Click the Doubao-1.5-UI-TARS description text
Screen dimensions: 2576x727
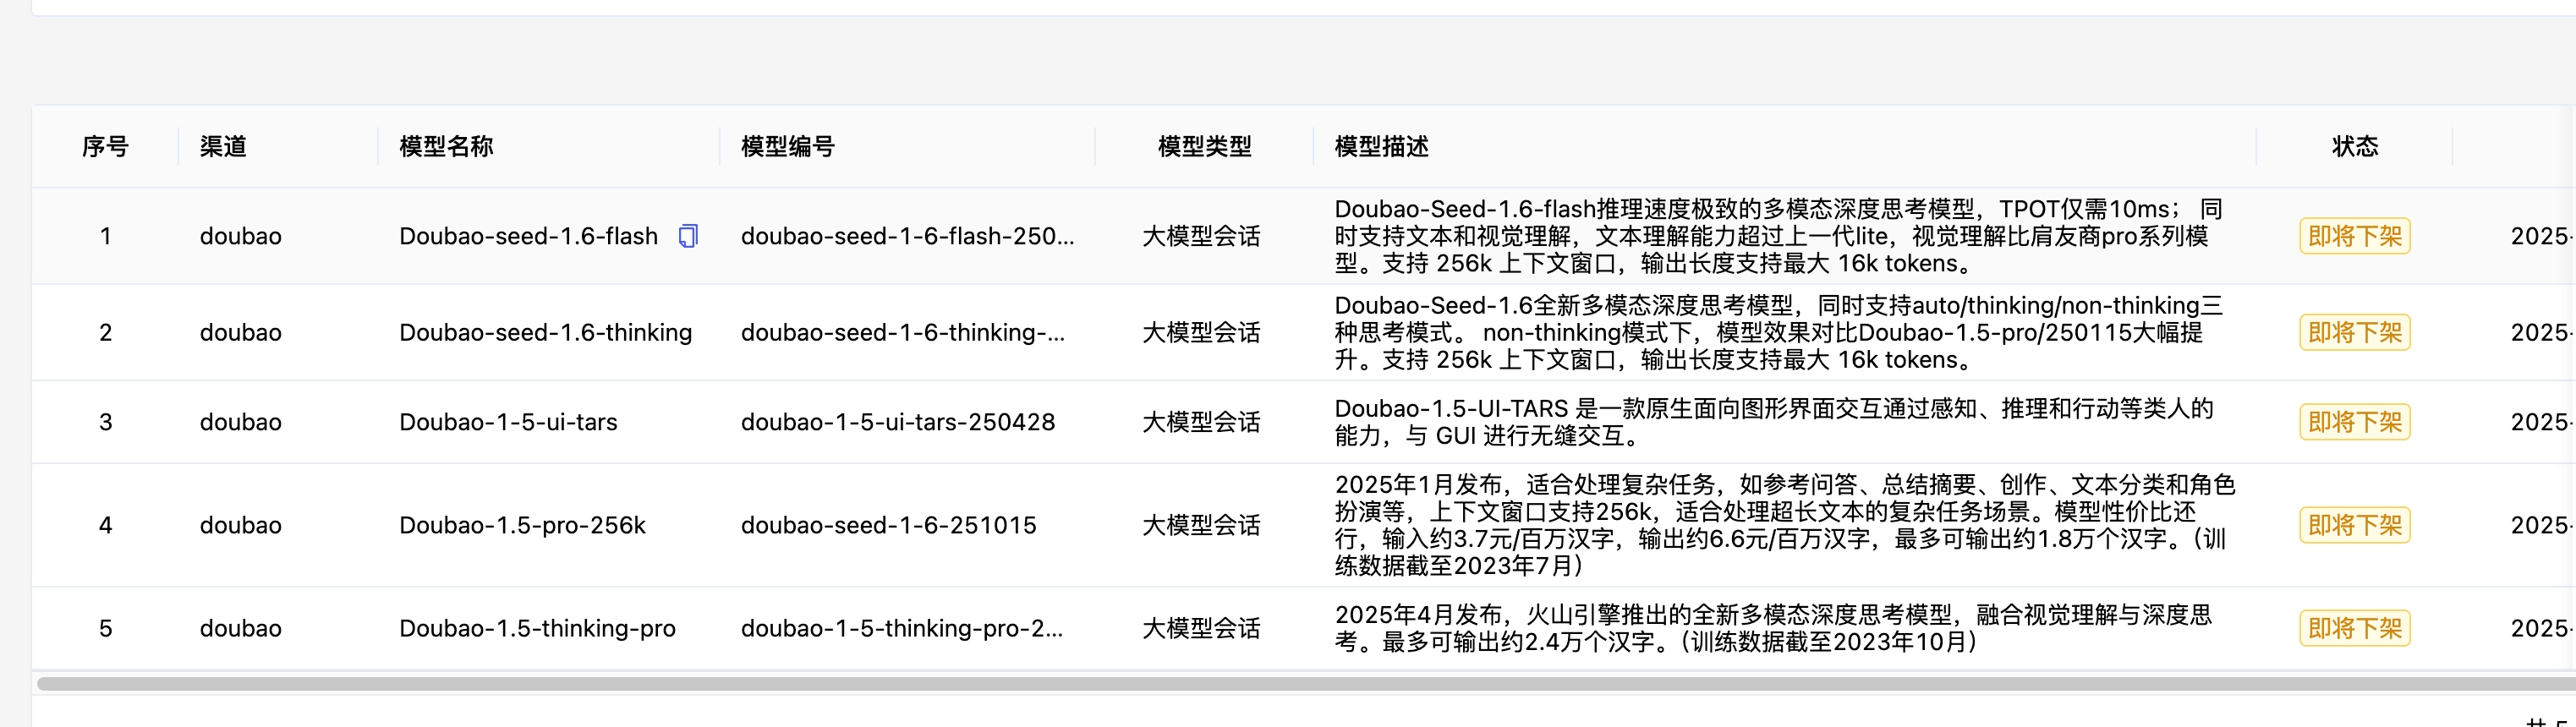(x=1774, y=422)
